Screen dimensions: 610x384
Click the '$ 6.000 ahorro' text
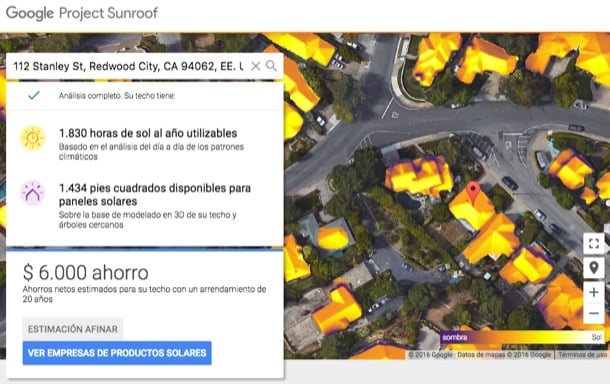[x=86, y=272]
